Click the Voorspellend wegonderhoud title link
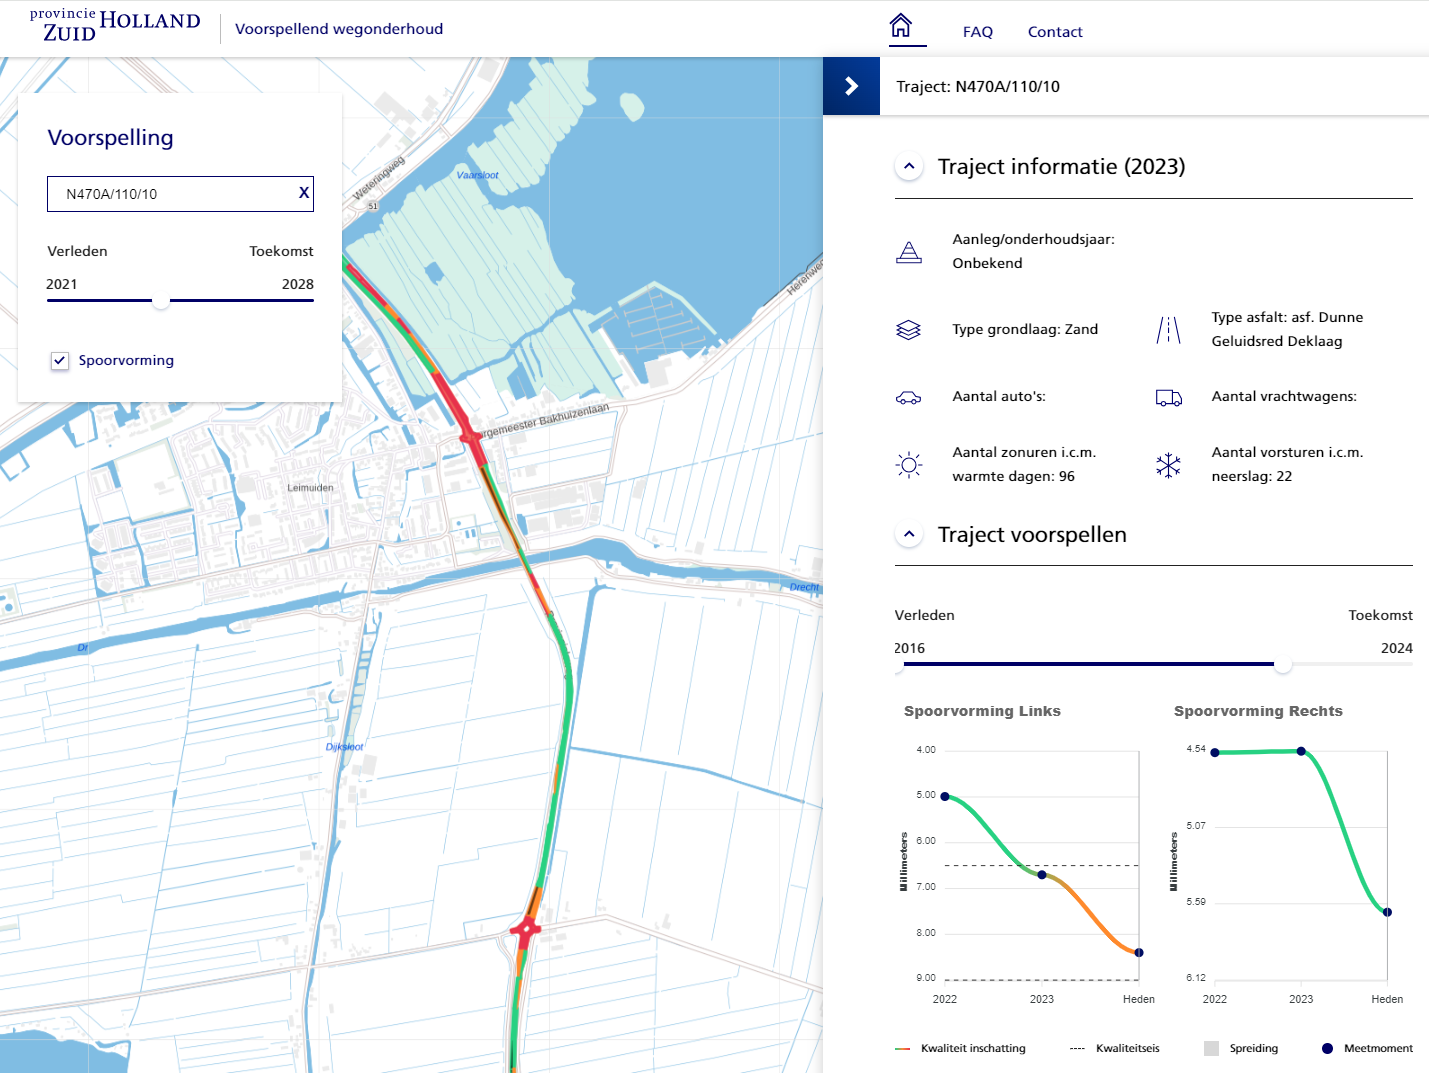The width and height of the screenshot is (1429, 1073). 339,29
